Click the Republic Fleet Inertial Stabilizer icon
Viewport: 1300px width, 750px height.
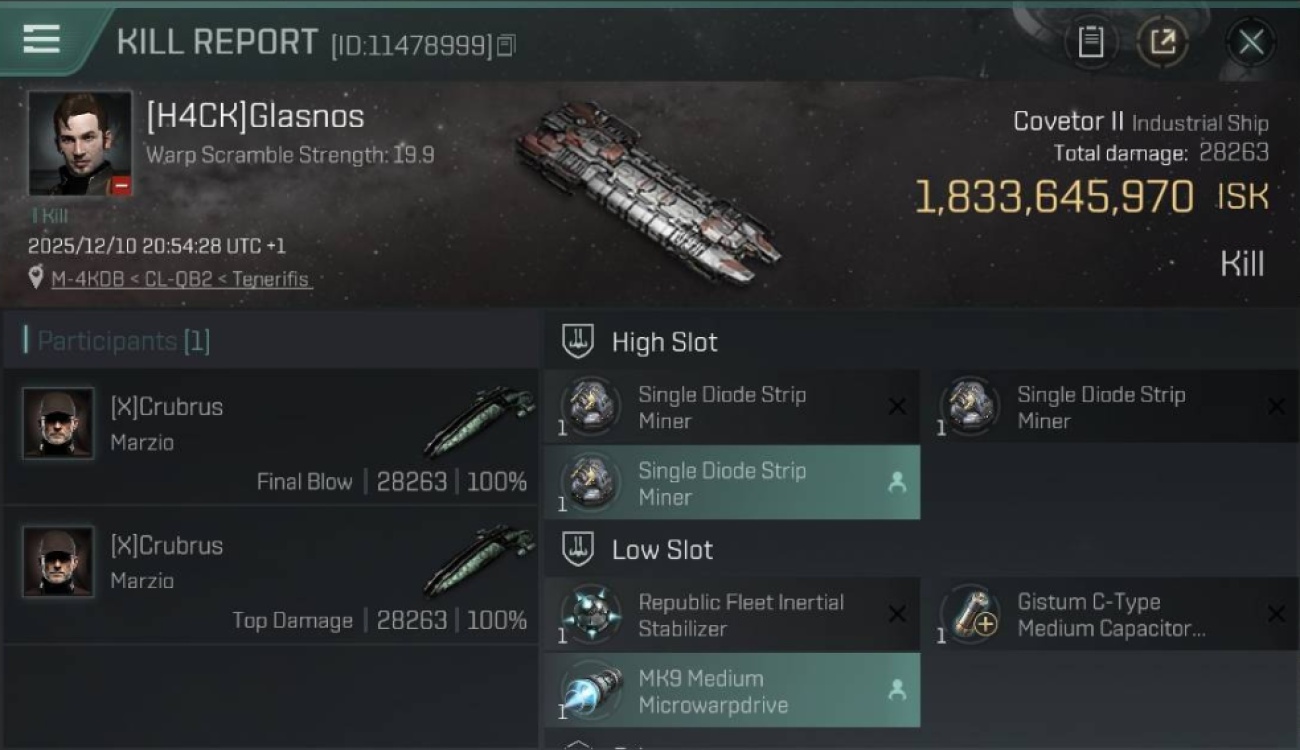click(x=590, y=614)
